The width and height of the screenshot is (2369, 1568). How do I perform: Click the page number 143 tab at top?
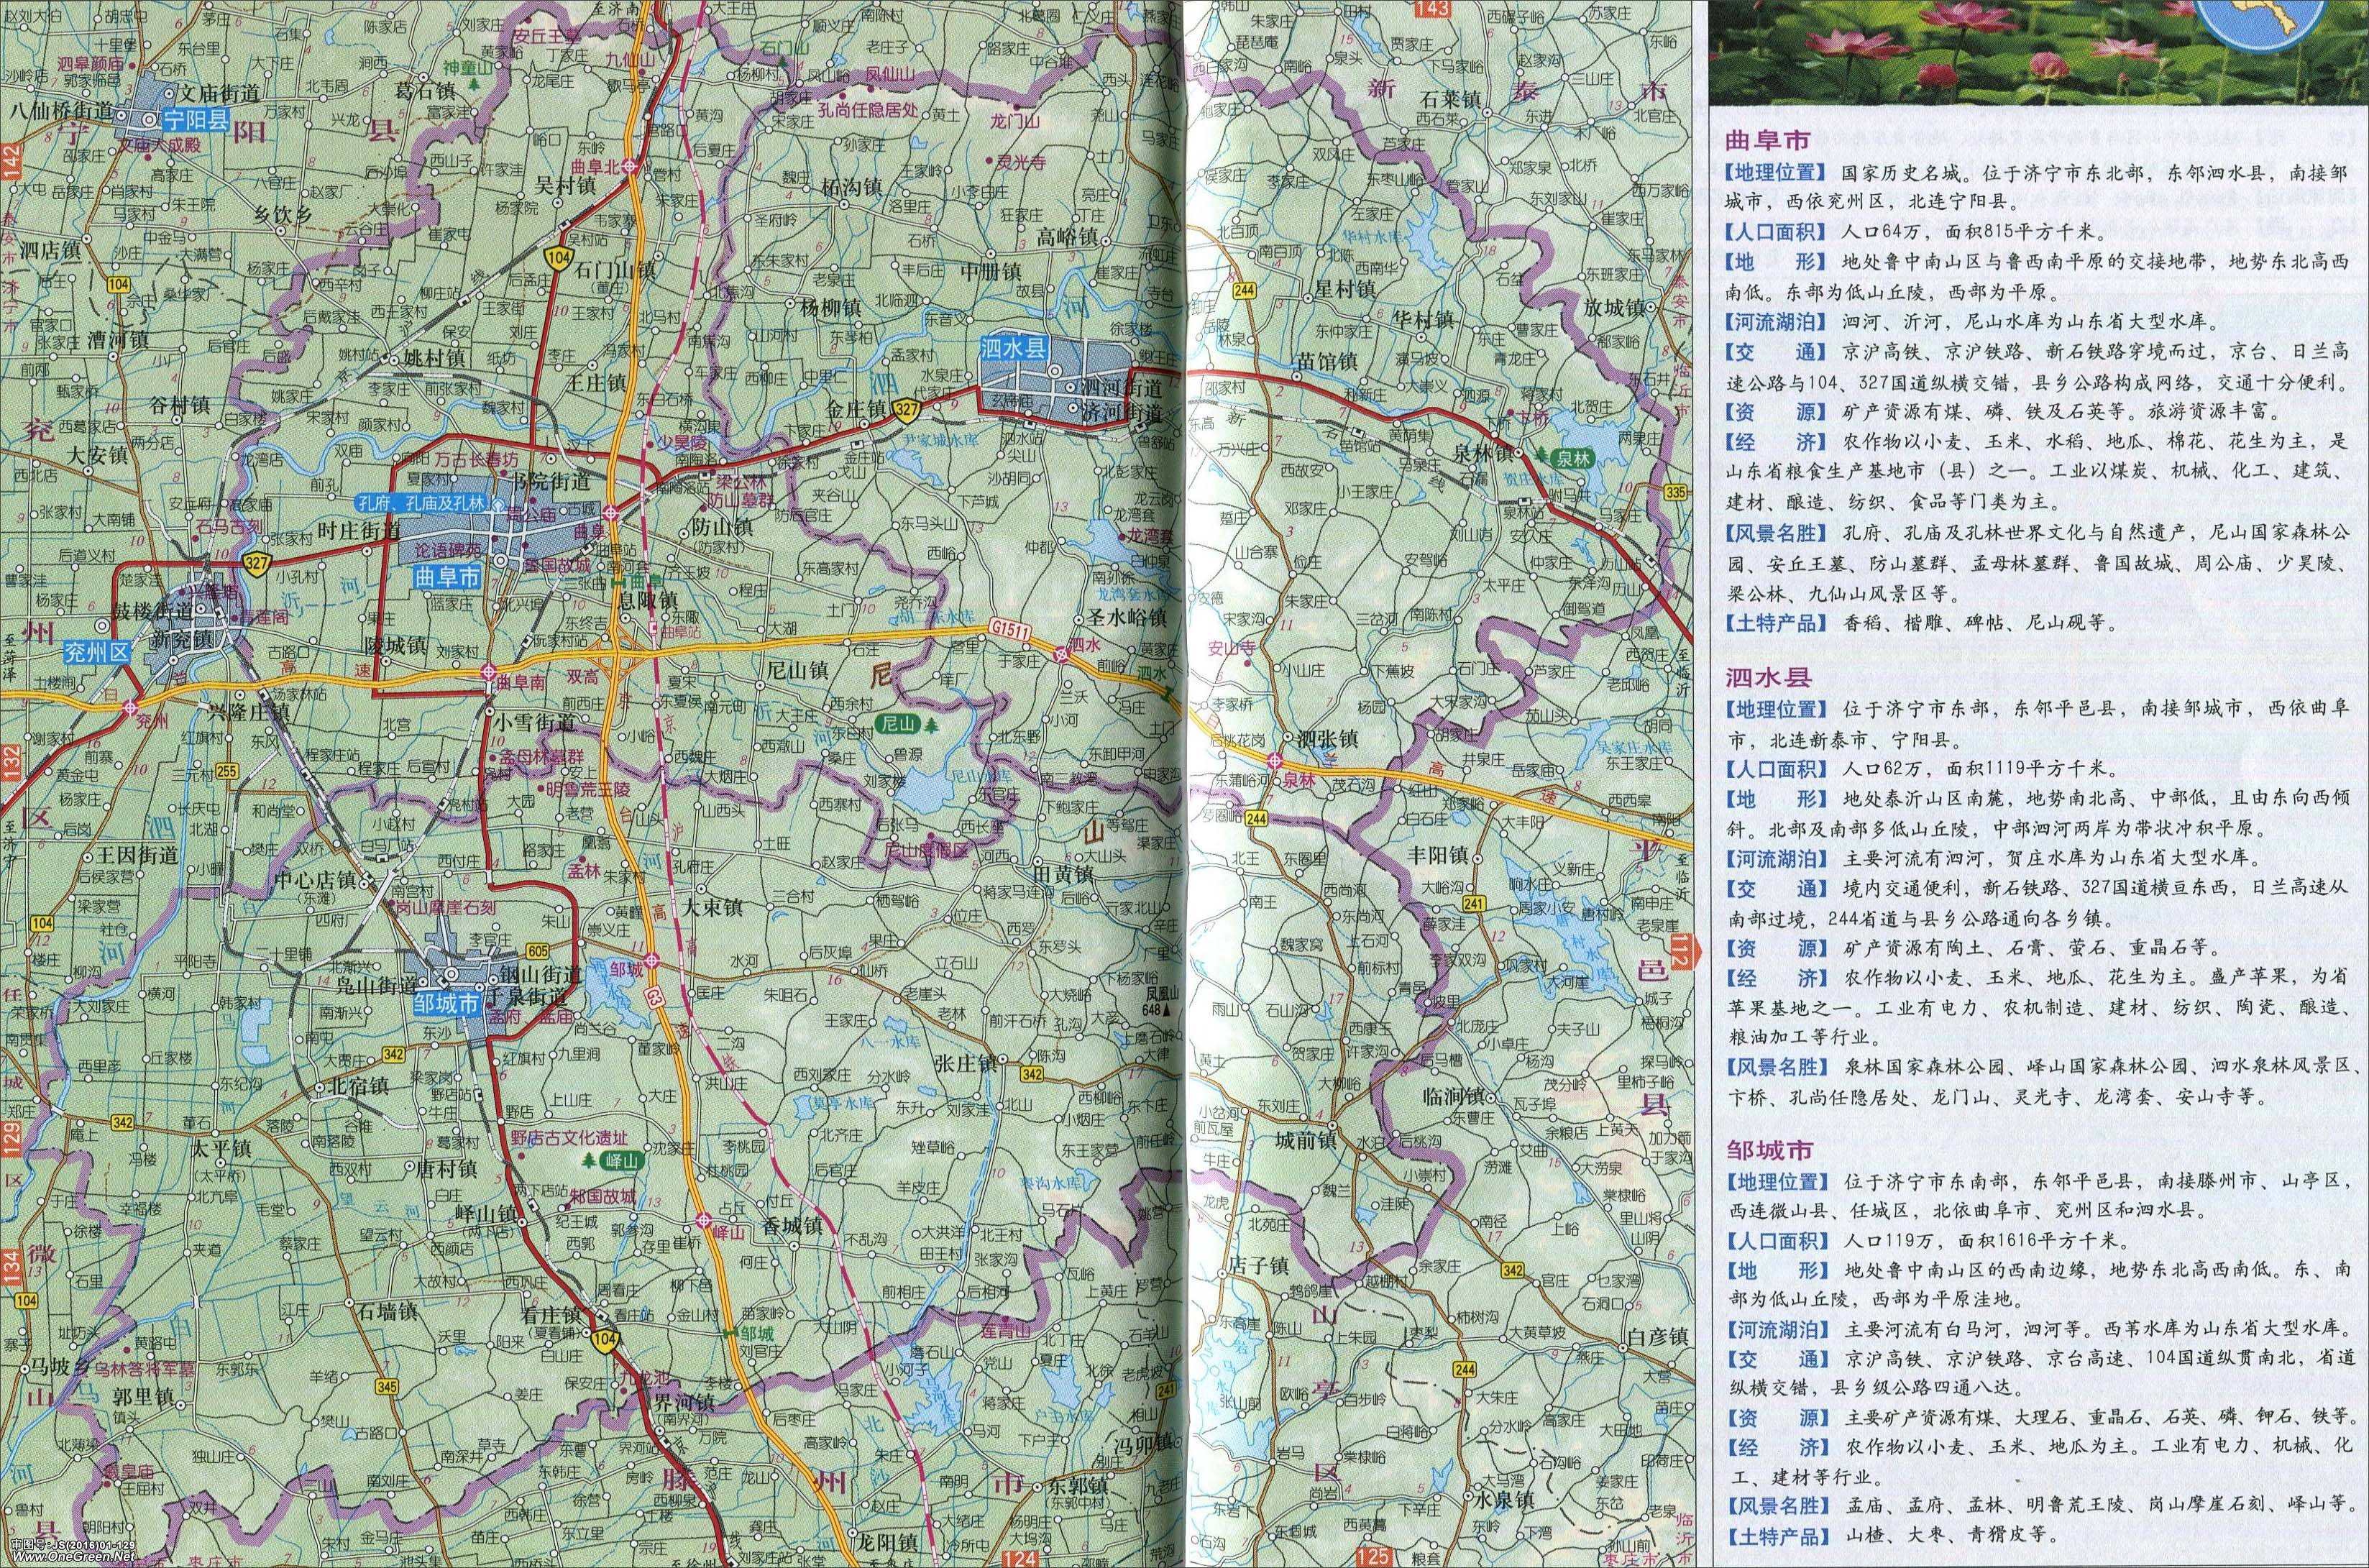coord(1432,8)
